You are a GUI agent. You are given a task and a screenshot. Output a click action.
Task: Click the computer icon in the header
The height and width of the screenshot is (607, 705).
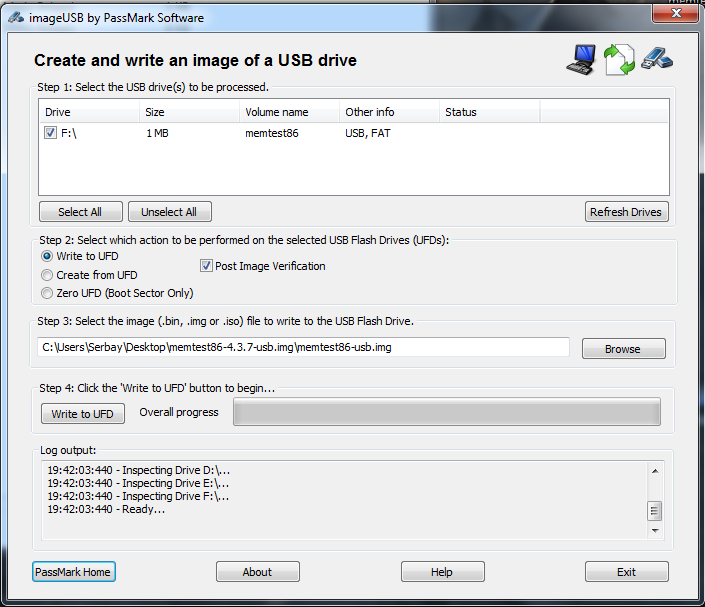(x=581, y=60)
